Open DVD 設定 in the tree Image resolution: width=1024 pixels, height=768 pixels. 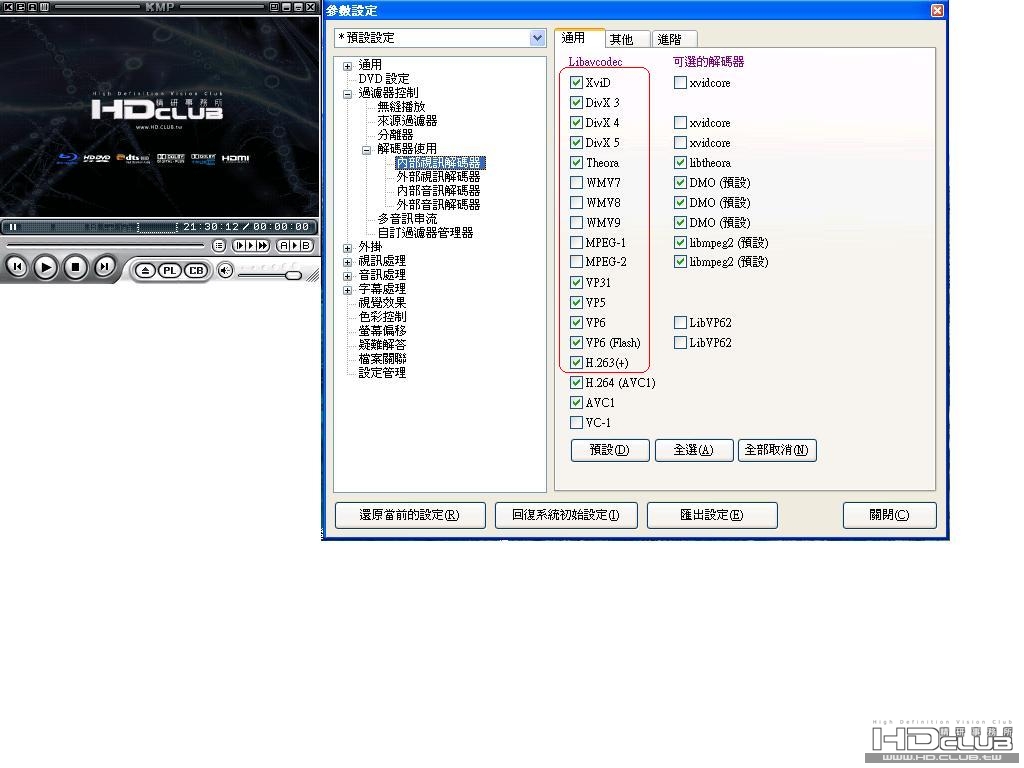point(384,78)
